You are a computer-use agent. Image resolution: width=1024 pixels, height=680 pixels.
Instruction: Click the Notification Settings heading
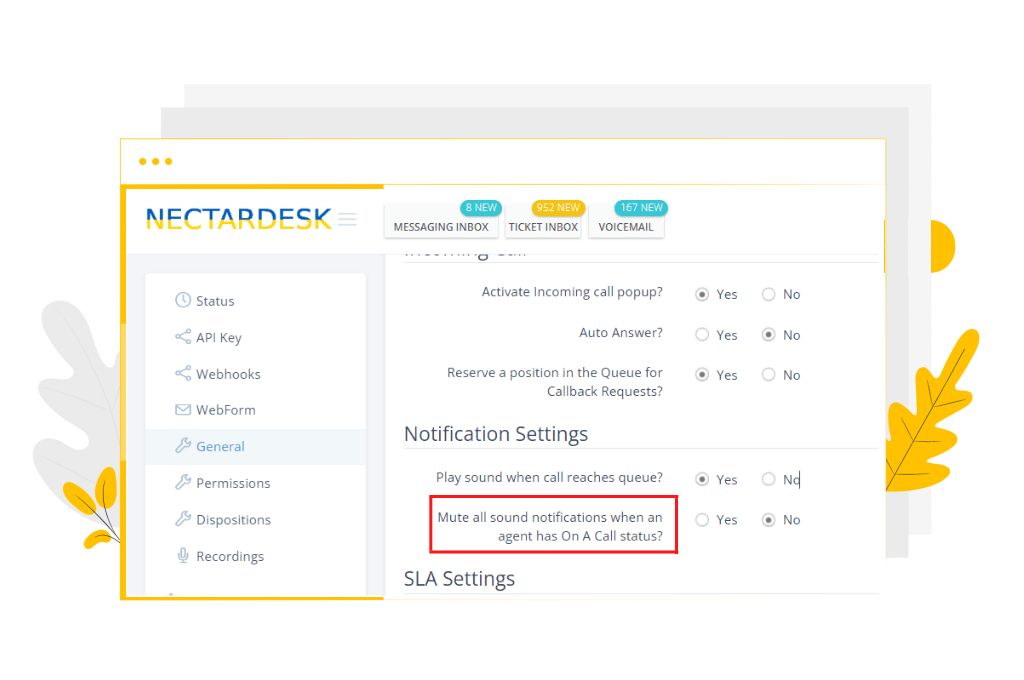(x=496, y=434)
